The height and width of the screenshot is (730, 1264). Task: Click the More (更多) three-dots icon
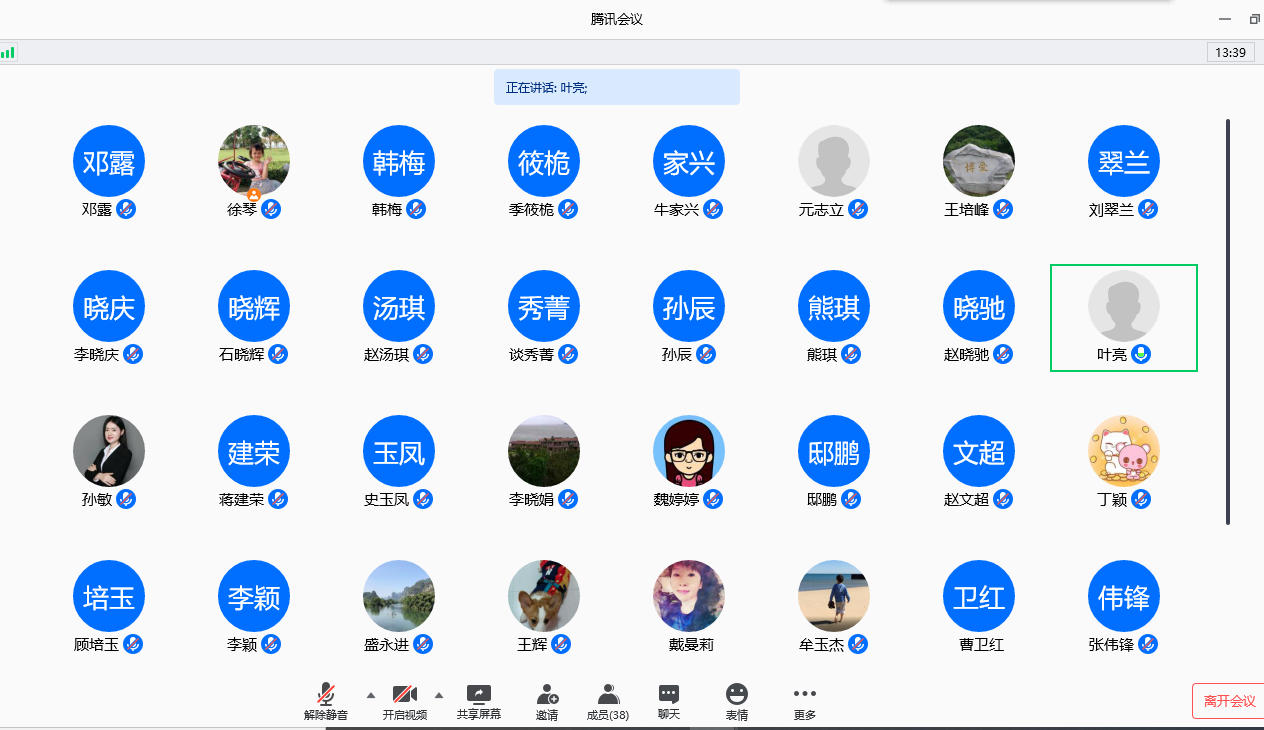coord(804,694)
